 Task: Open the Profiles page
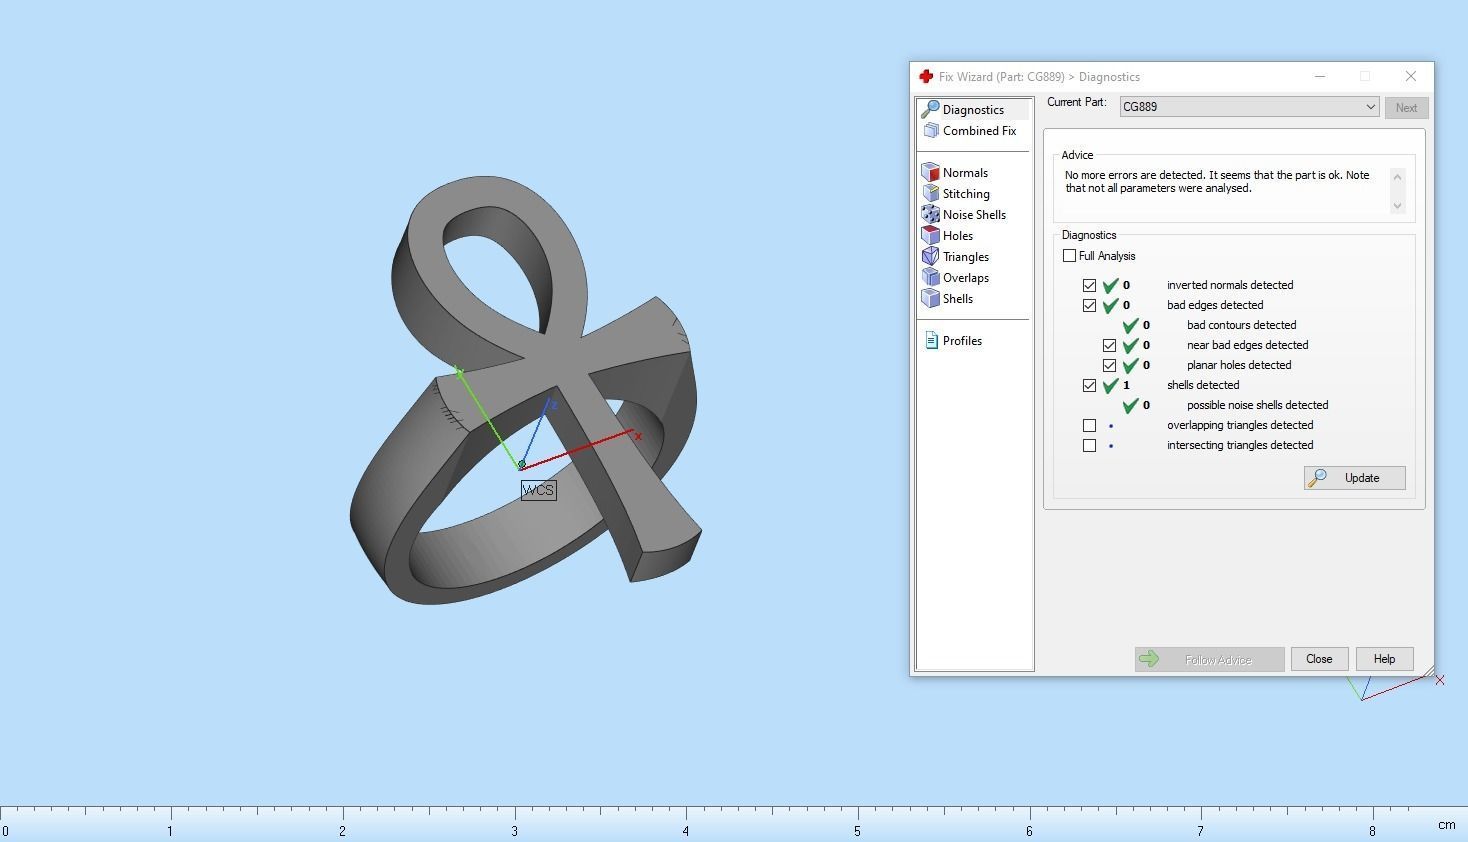tap(962, 341)
